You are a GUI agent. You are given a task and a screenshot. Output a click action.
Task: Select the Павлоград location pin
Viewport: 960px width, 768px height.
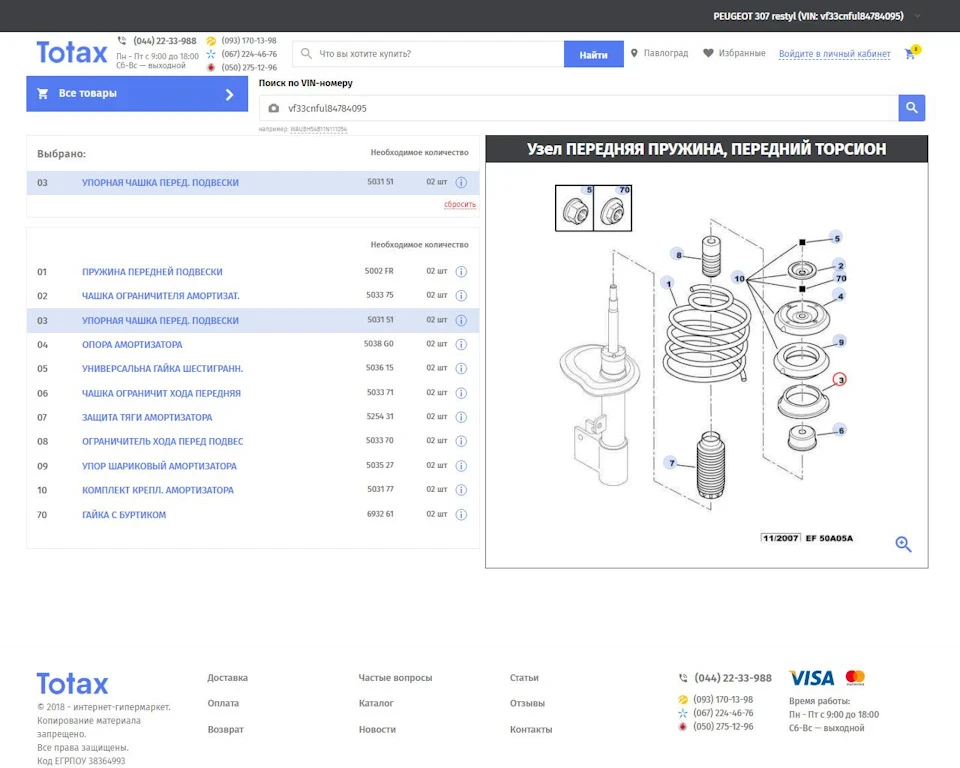(634, 53)
